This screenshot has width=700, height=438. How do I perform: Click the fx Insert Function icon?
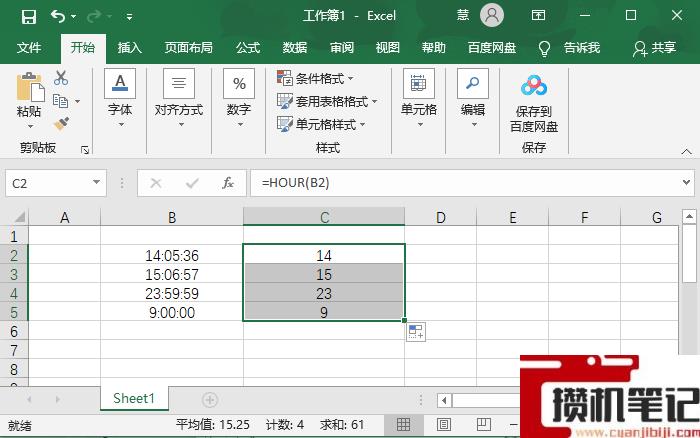coord(228,183)
